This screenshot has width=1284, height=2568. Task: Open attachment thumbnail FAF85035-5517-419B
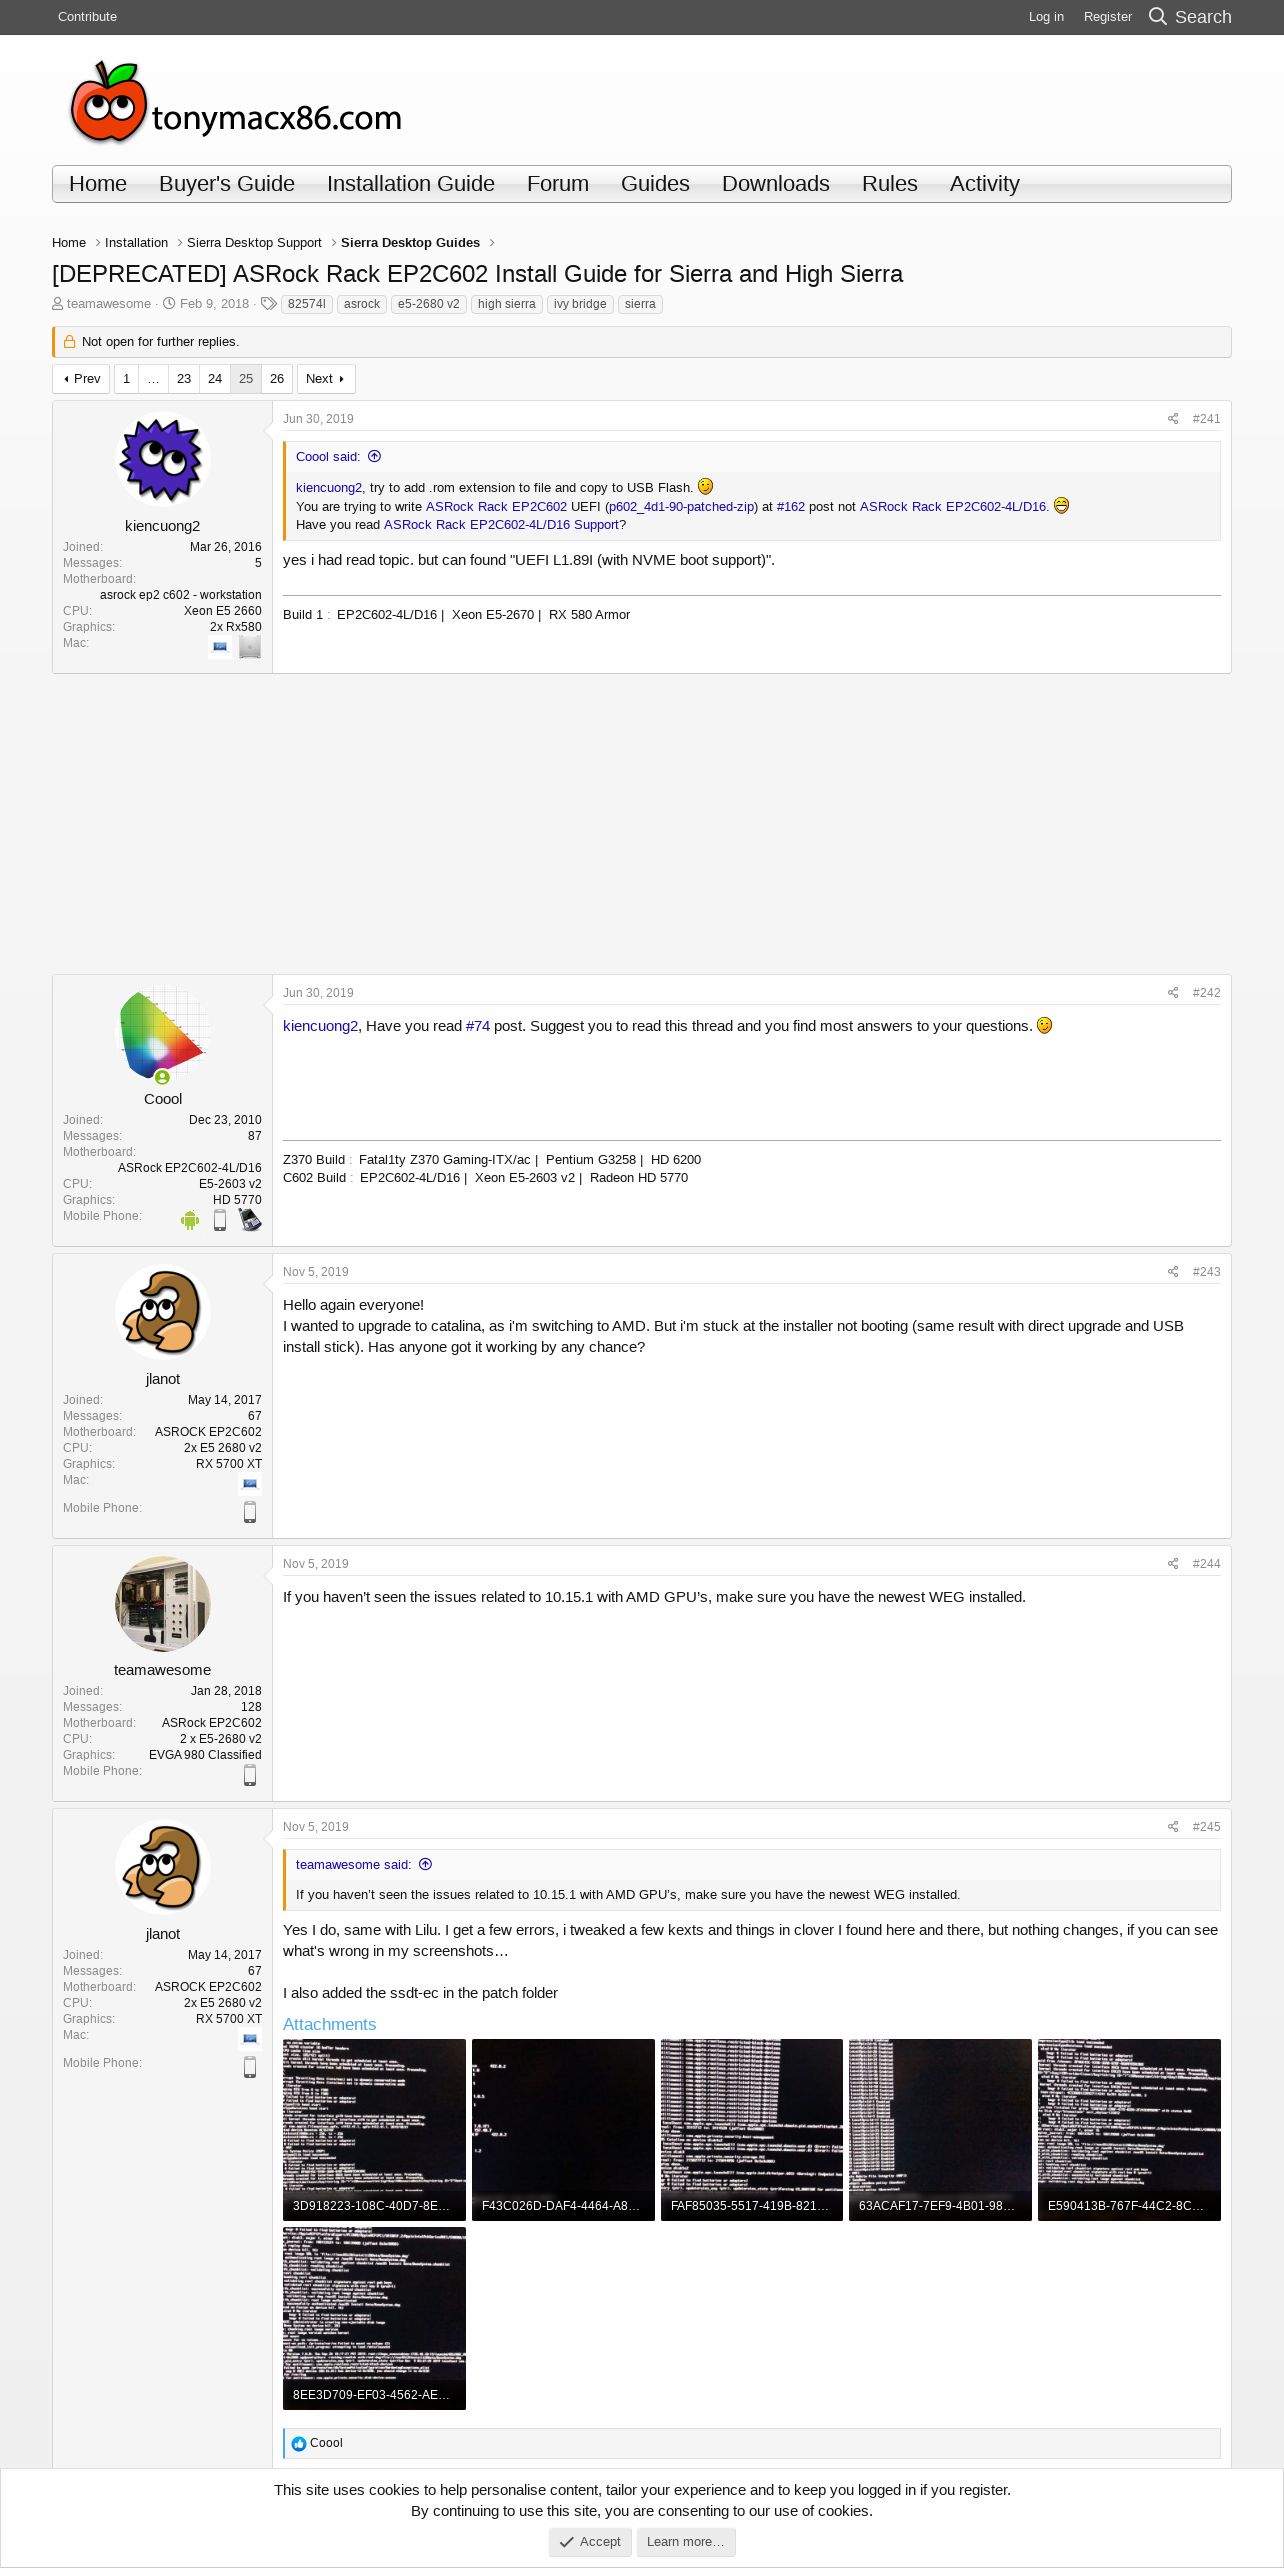tap(752, 2130)
